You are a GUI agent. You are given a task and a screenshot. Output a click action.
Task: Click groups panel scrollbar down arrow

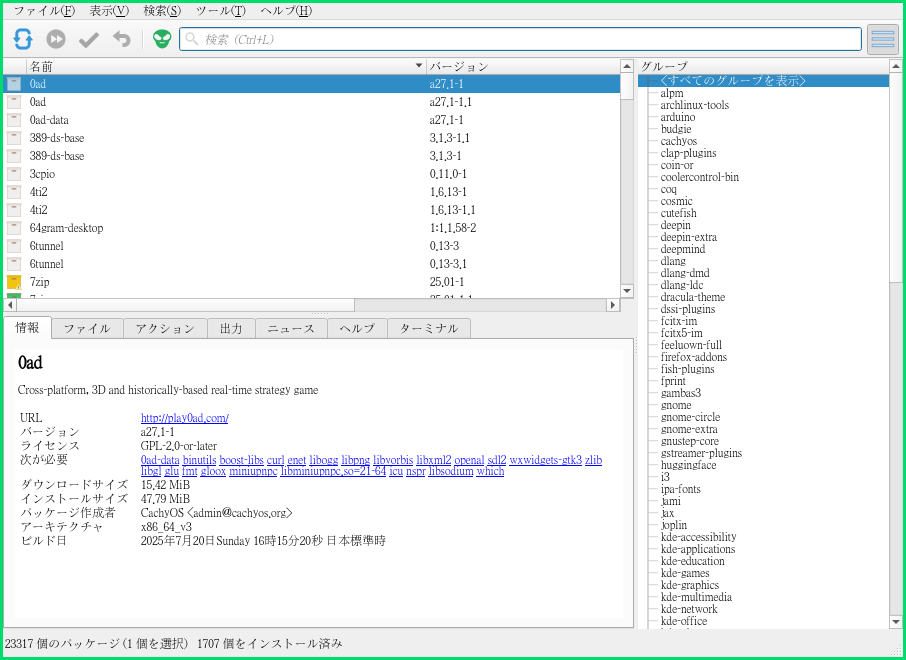pos(896,622)
